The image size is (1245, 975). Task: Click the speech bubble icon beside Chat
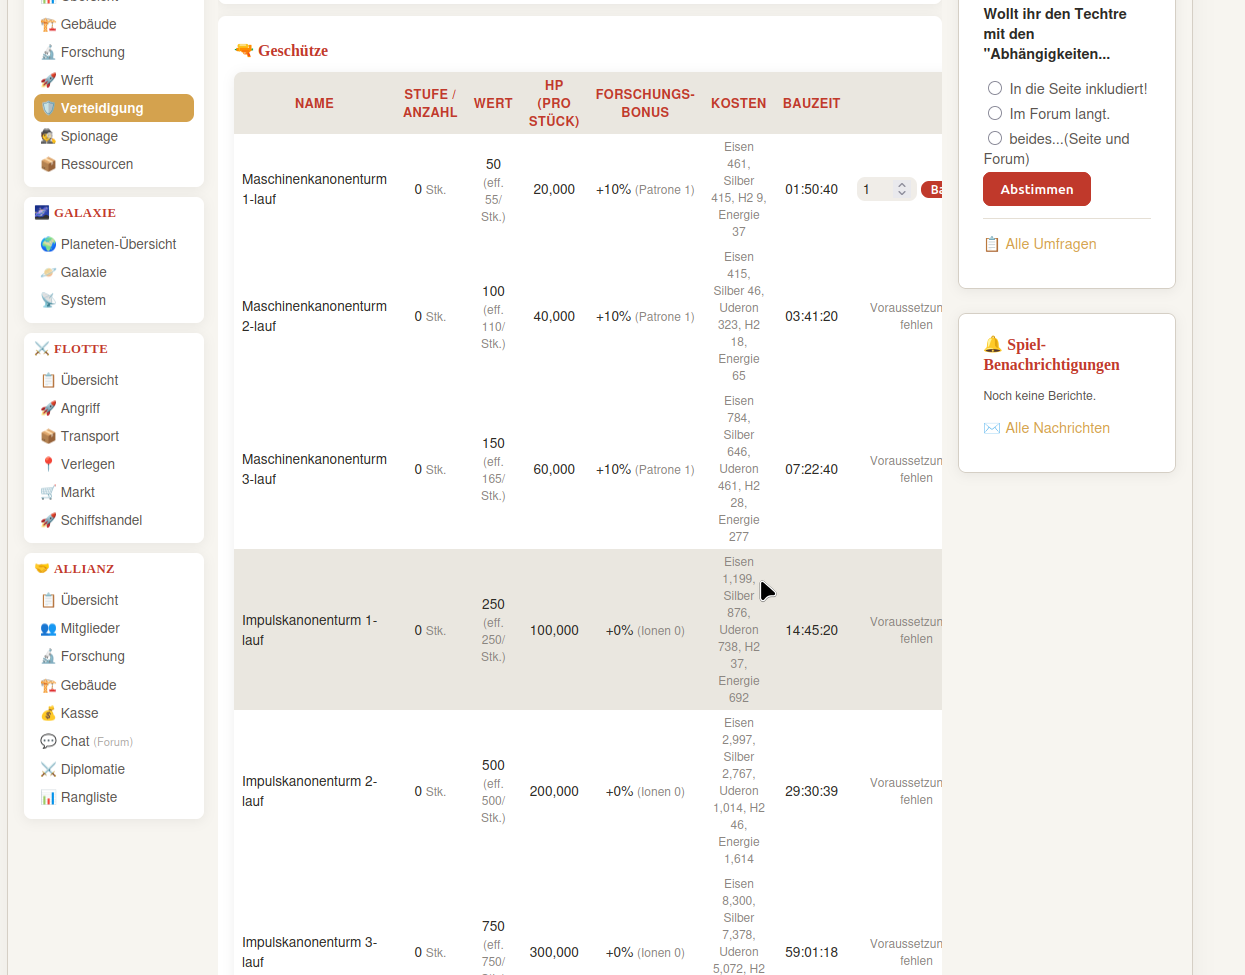coord(48,741)
